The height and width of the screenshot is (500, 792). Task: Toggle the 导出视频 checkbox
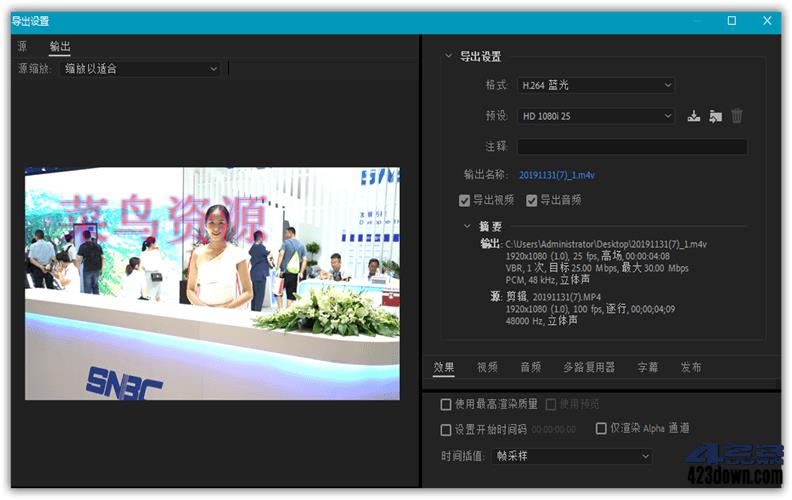(465, 200)
